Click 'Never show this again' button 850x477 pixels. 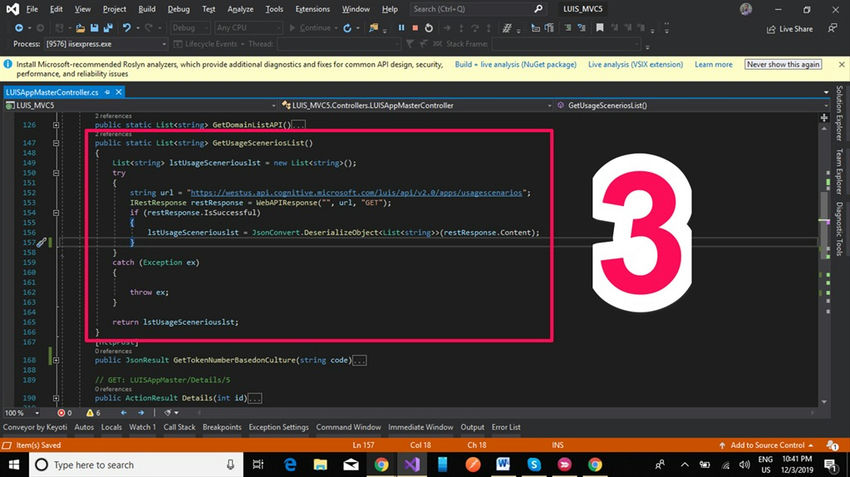click(x=783, y=64)
